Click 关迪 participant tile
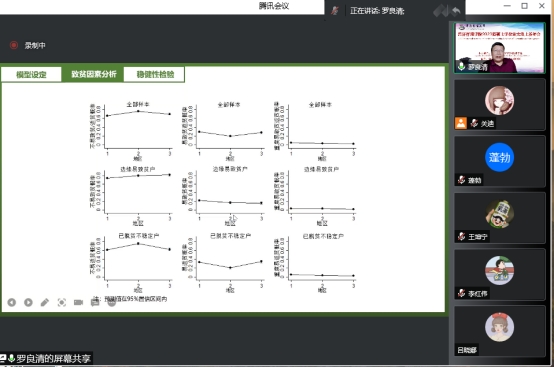The image size is (554, 367). [x=499, y=105]
